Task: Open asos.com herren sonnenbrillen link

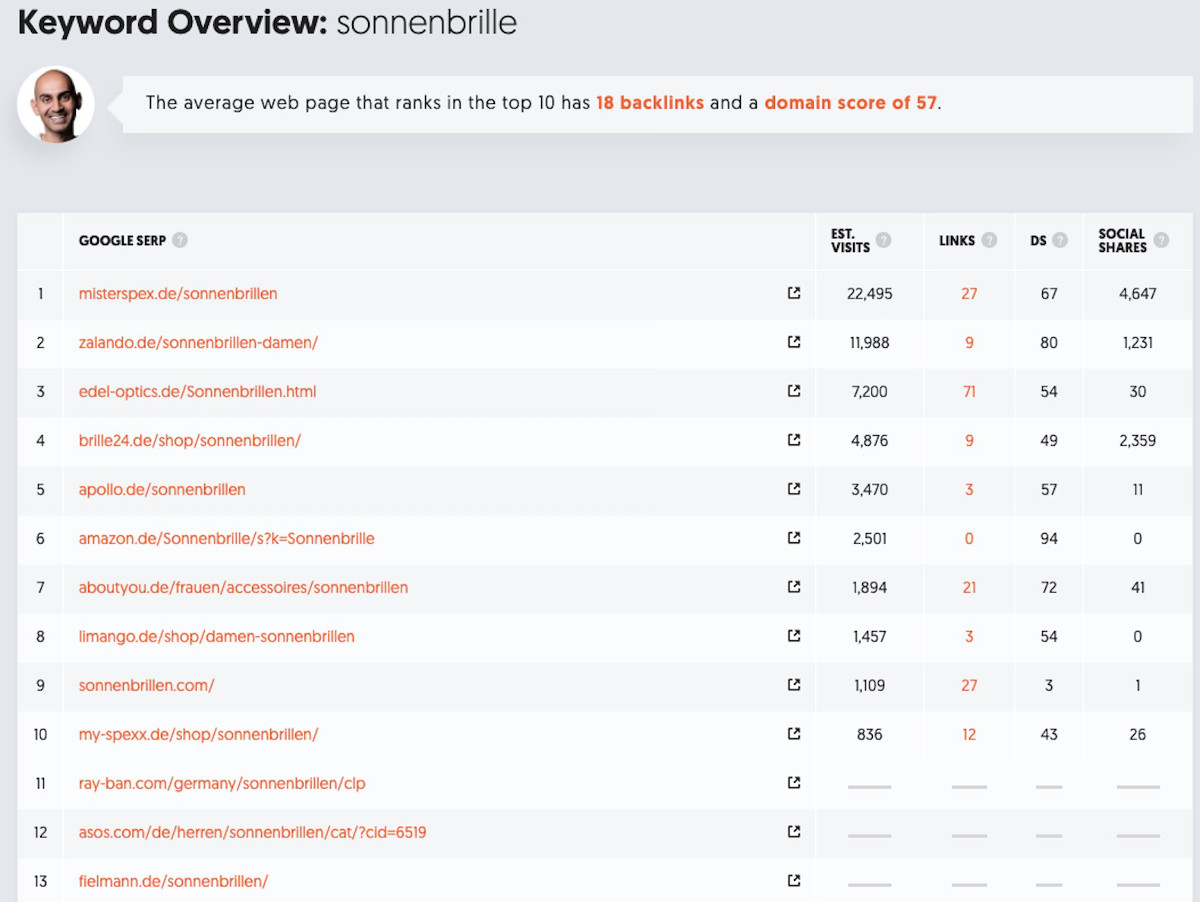Action: (253, 833)
